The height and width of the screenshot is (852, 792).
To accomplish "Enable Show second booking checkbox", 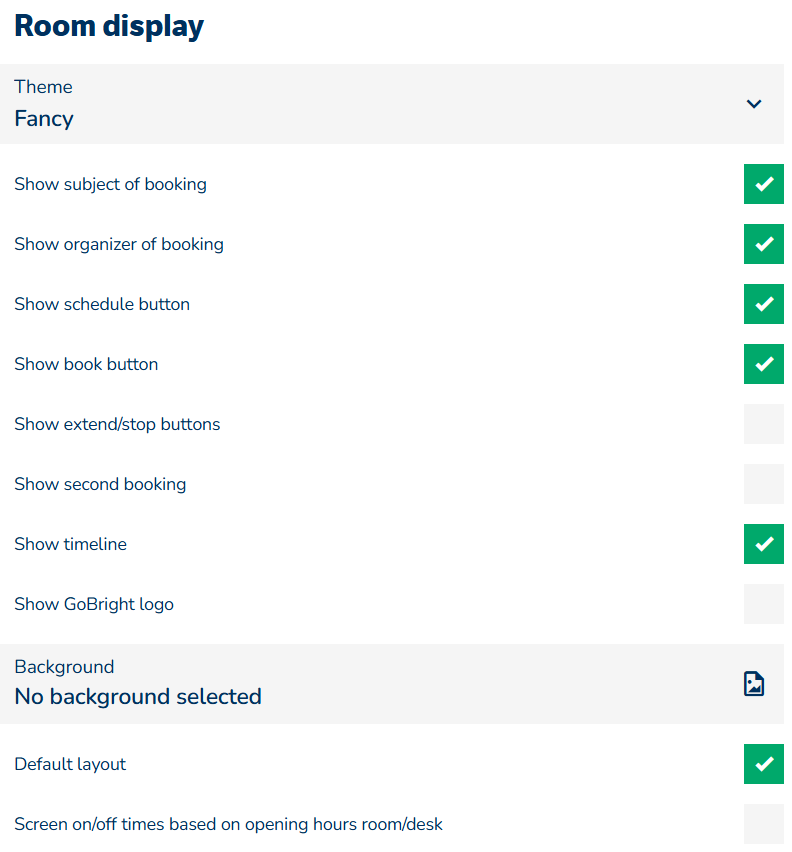I will point(763,484).
